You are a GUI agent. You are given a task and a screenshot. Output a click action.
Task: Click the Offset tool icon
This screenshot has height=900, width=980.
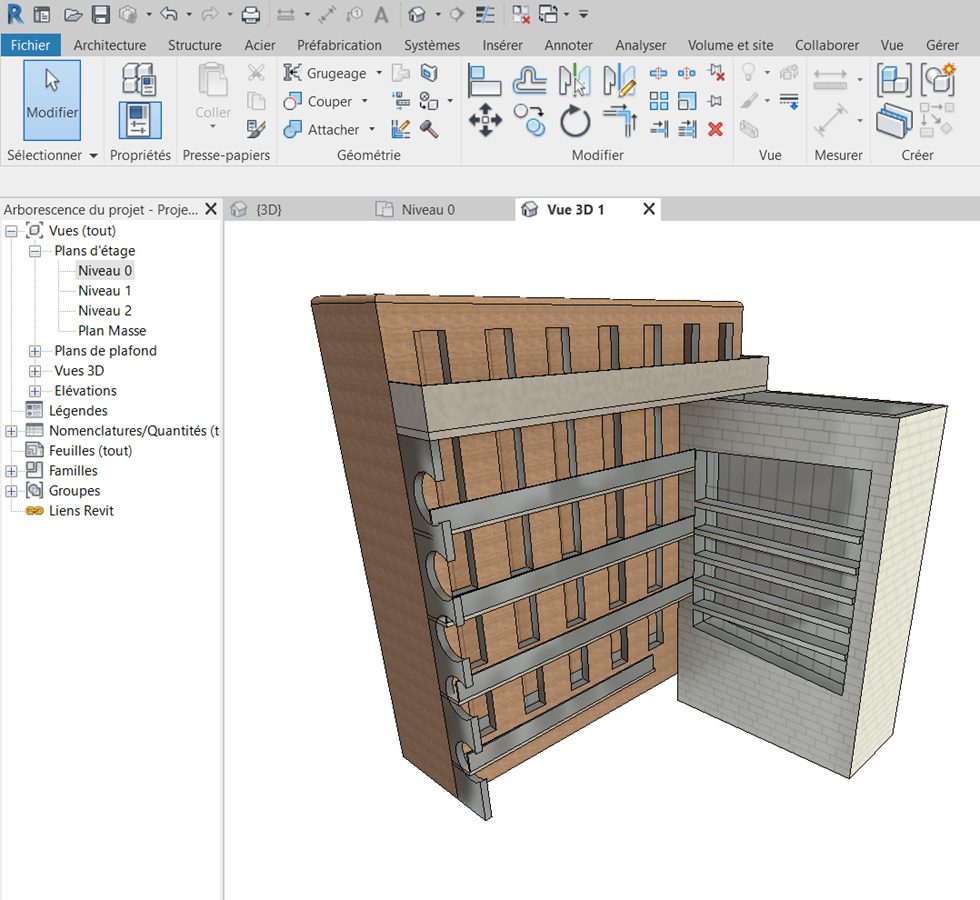(530, 80)
